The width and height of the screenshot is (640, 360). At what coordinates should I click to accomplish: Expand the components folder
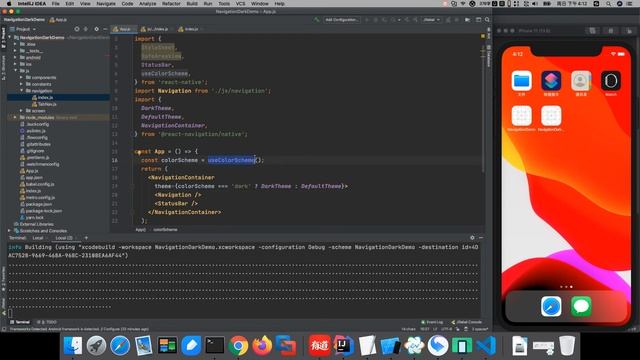click(x=21, y=77)
